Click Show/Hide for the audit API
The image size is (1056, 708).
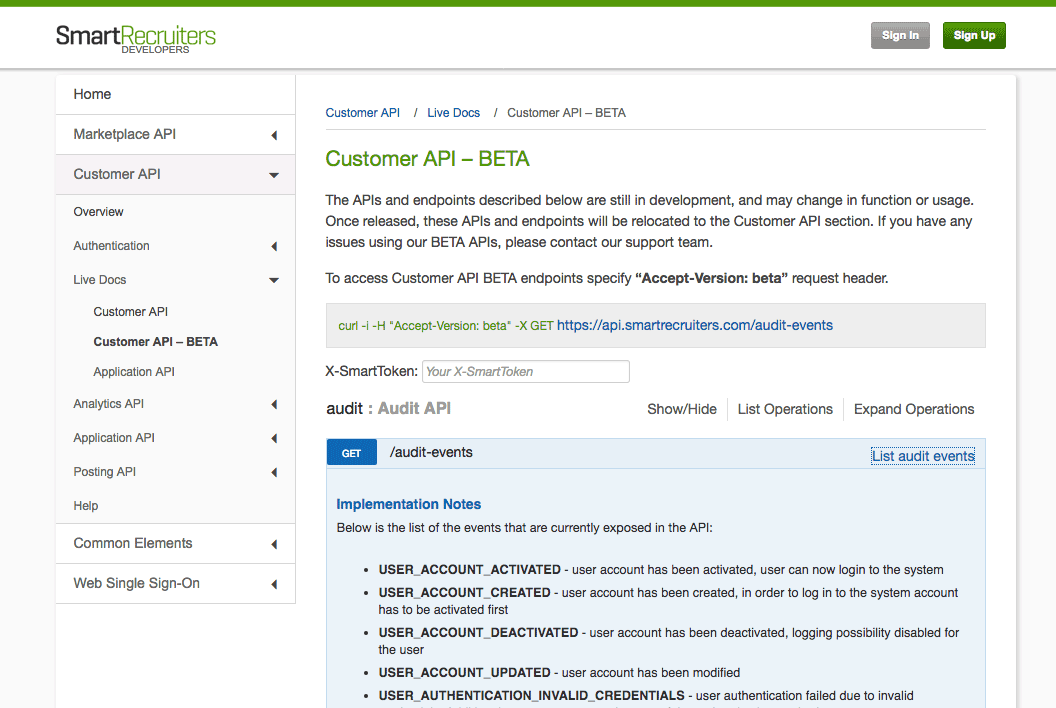click(x=682, y=410)
